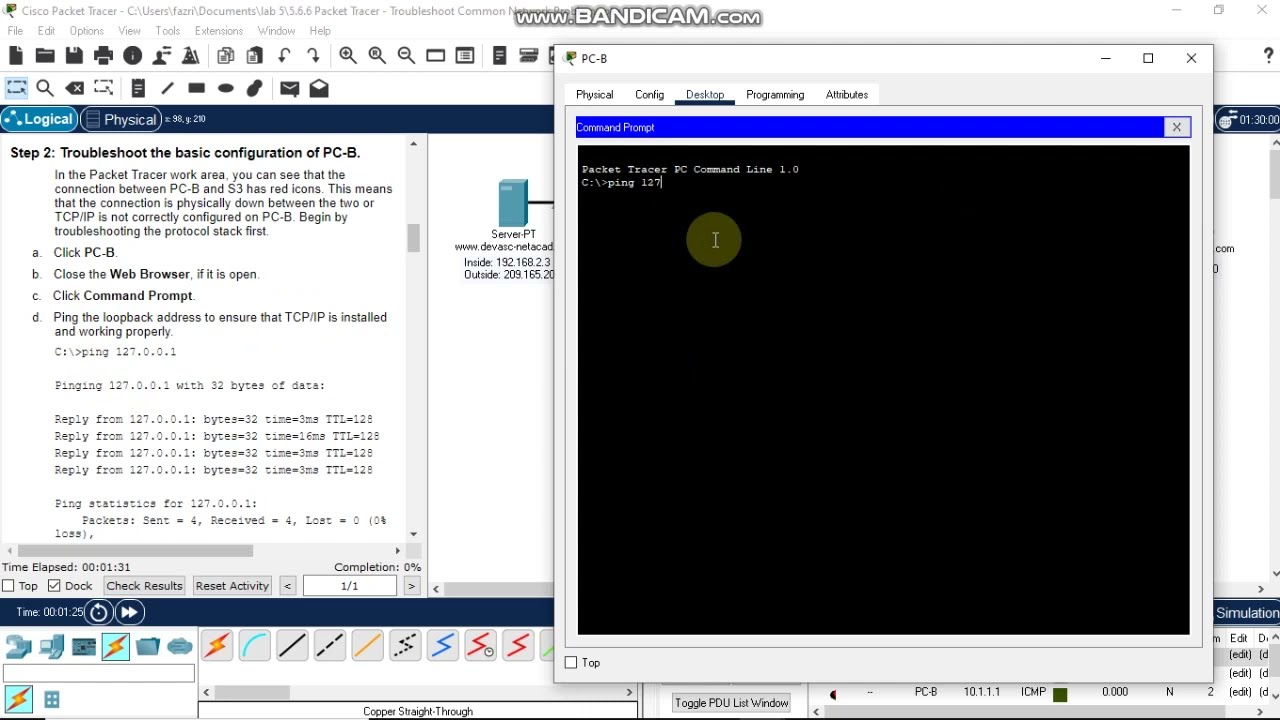Image resolution: width=1280 pixels, height=720 pixels.
Task: Switch to Simulation mode
Action: [x=1246, y=613]
